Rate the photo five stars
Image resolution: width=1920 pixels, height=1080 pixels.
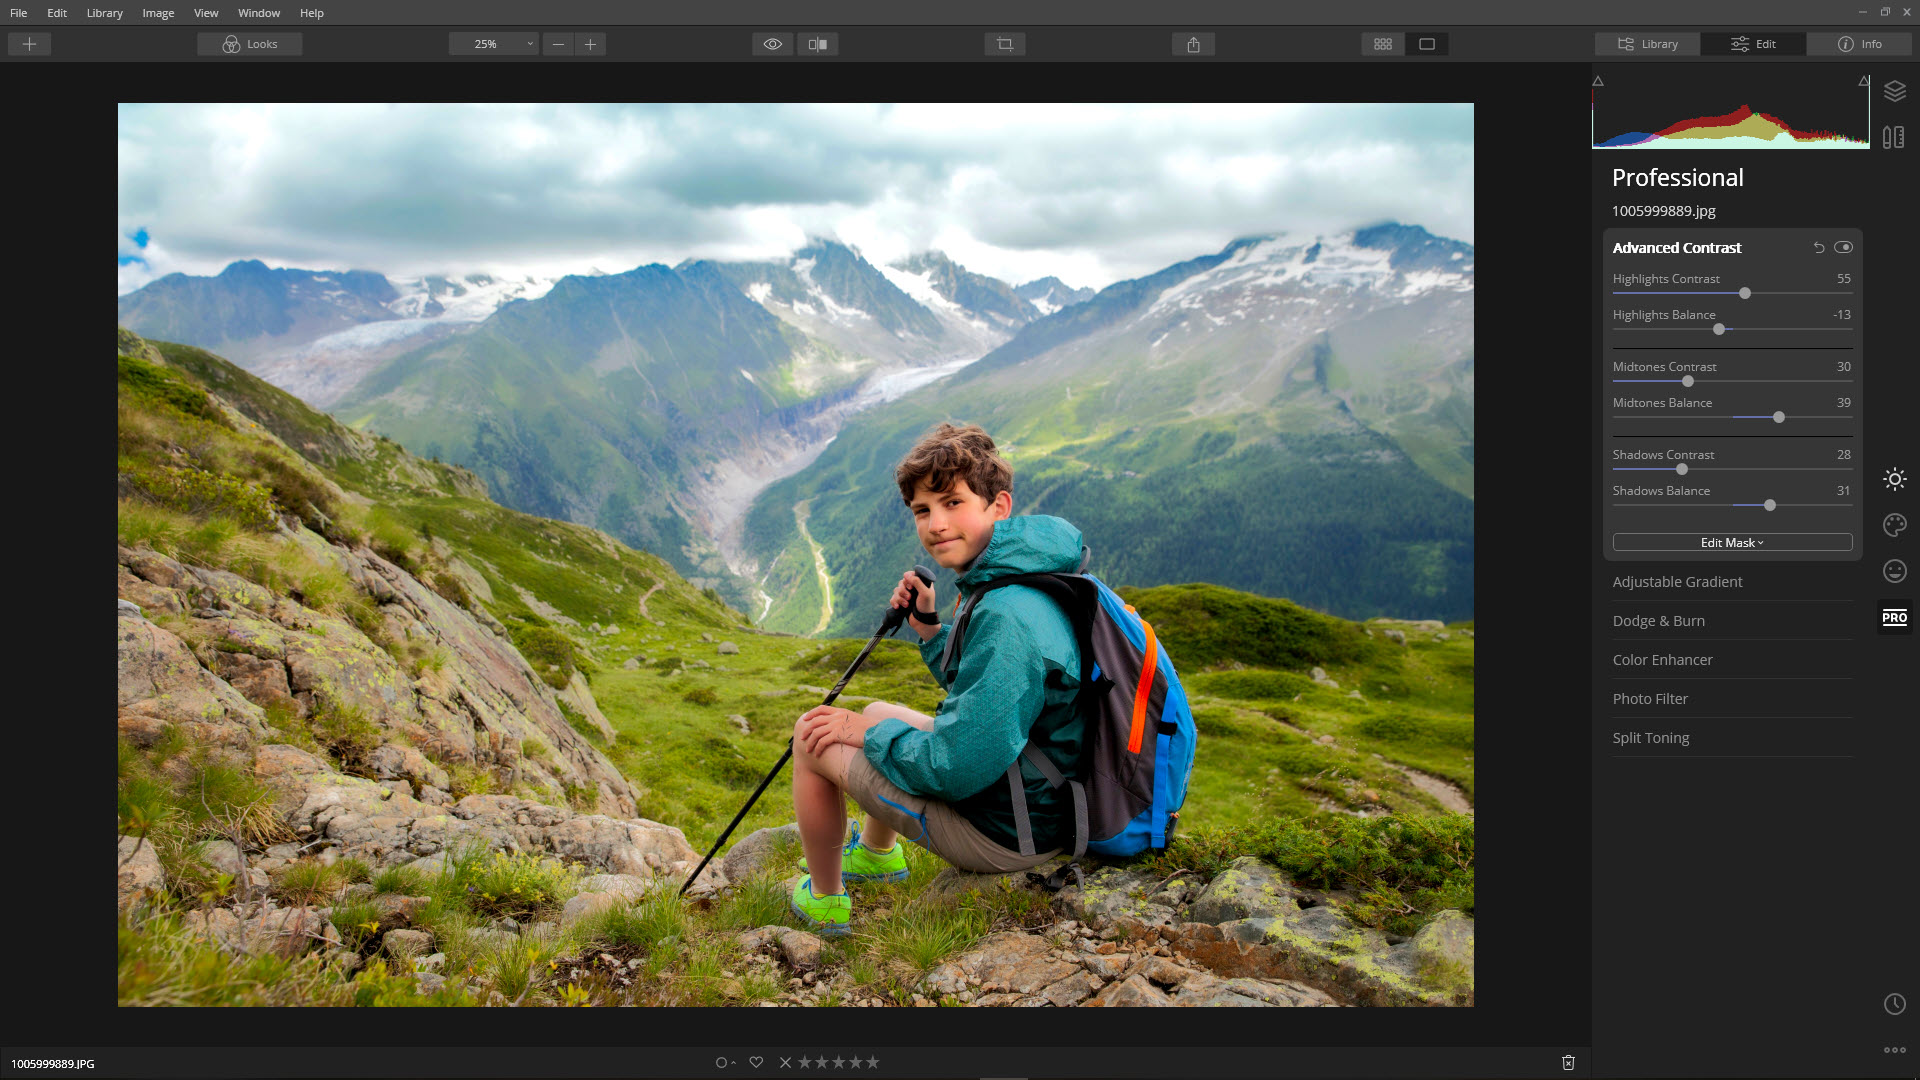pos(872,1062)
